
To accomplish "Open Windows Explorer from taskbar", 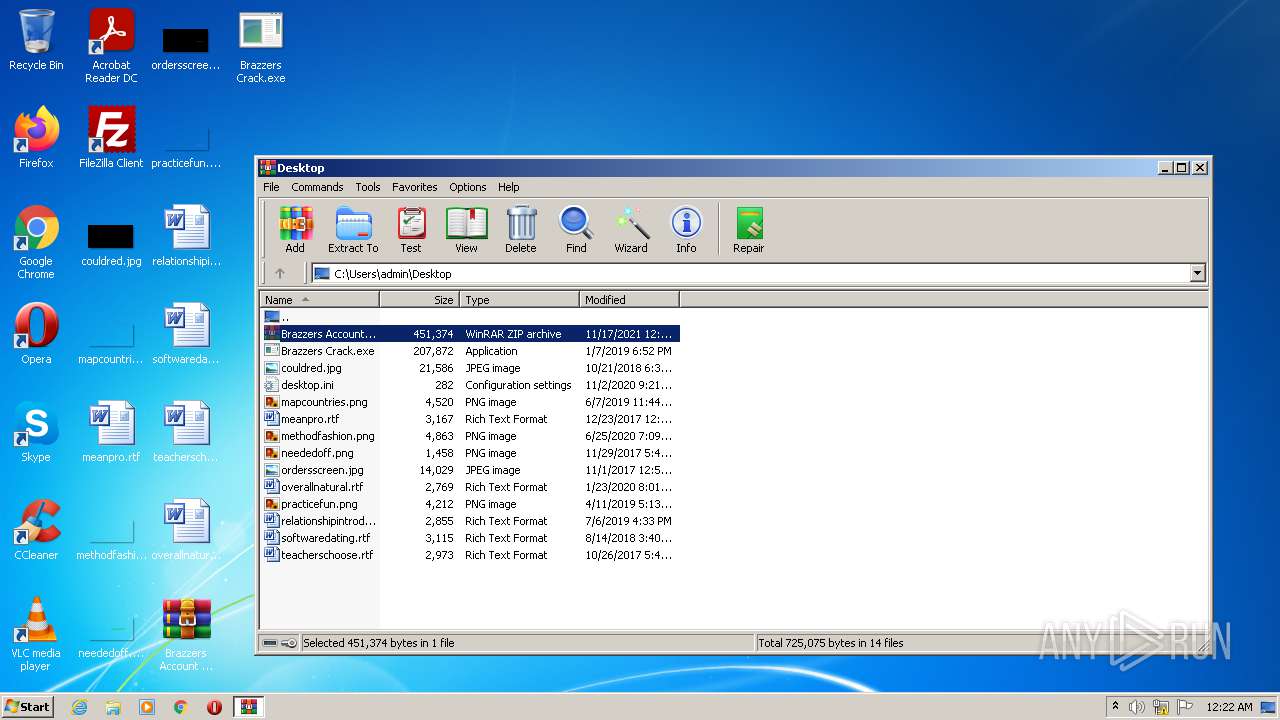I will pyautogui.click(x=113, y=707).
